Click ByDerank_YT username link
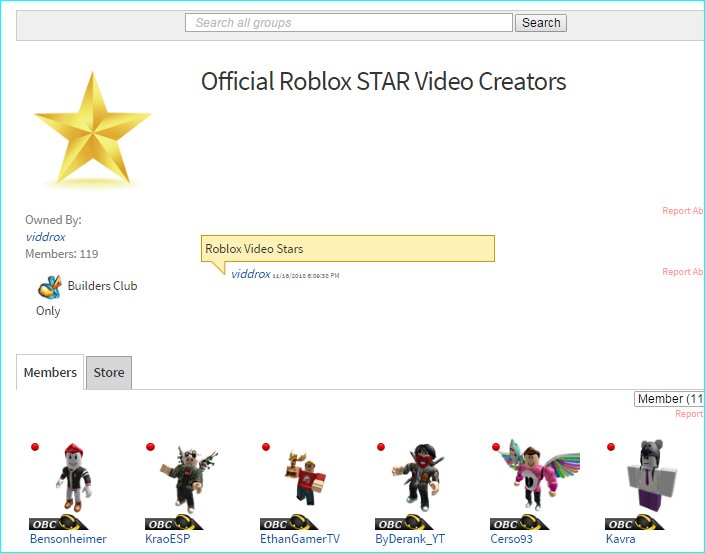Viewport: 705px width, 553px height. (410, 539)
